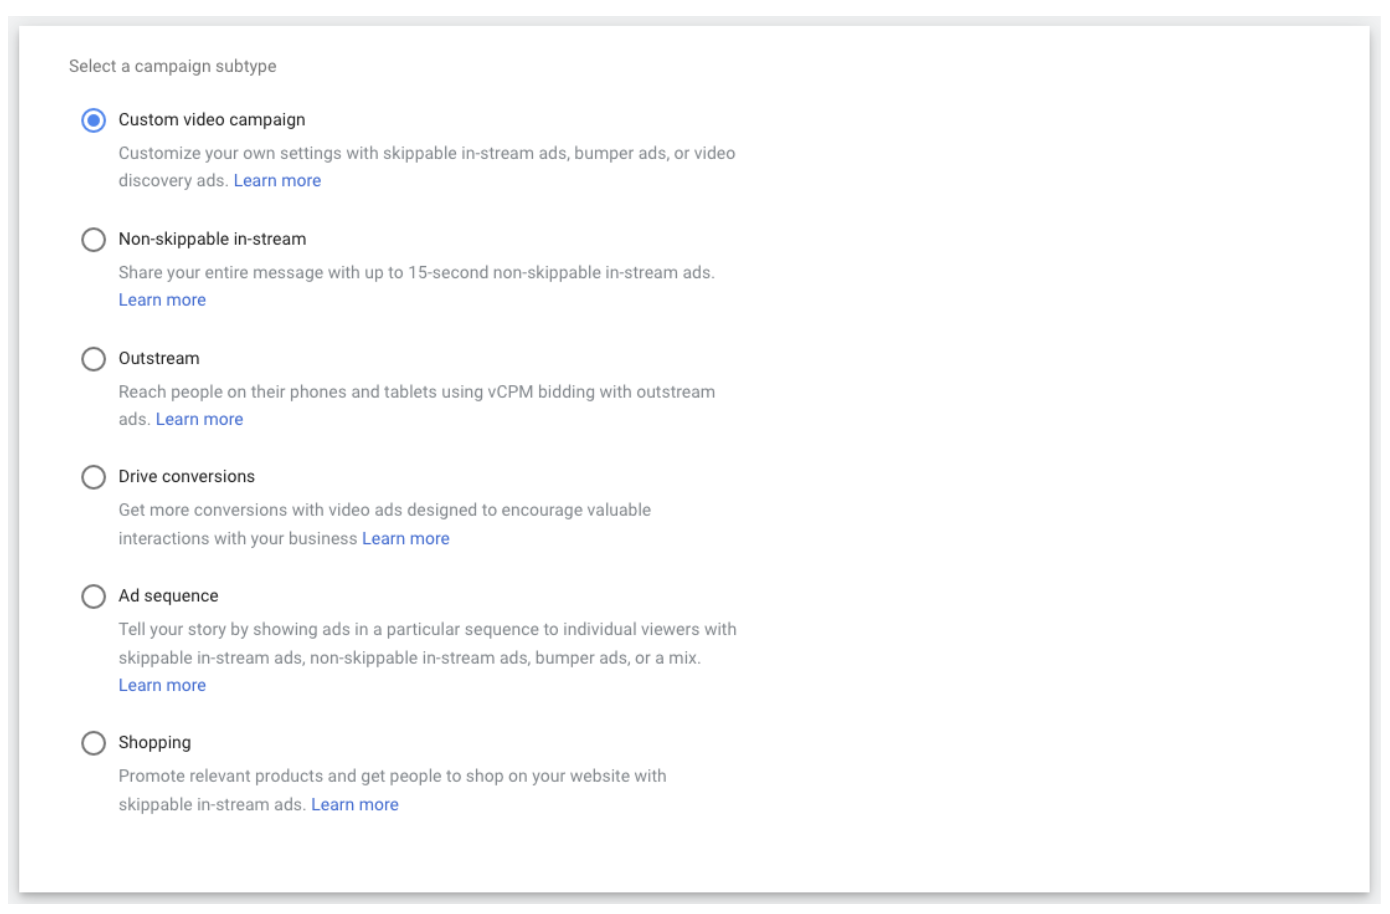
Task: Select the Outstream radio button
Action: (93, 359)
